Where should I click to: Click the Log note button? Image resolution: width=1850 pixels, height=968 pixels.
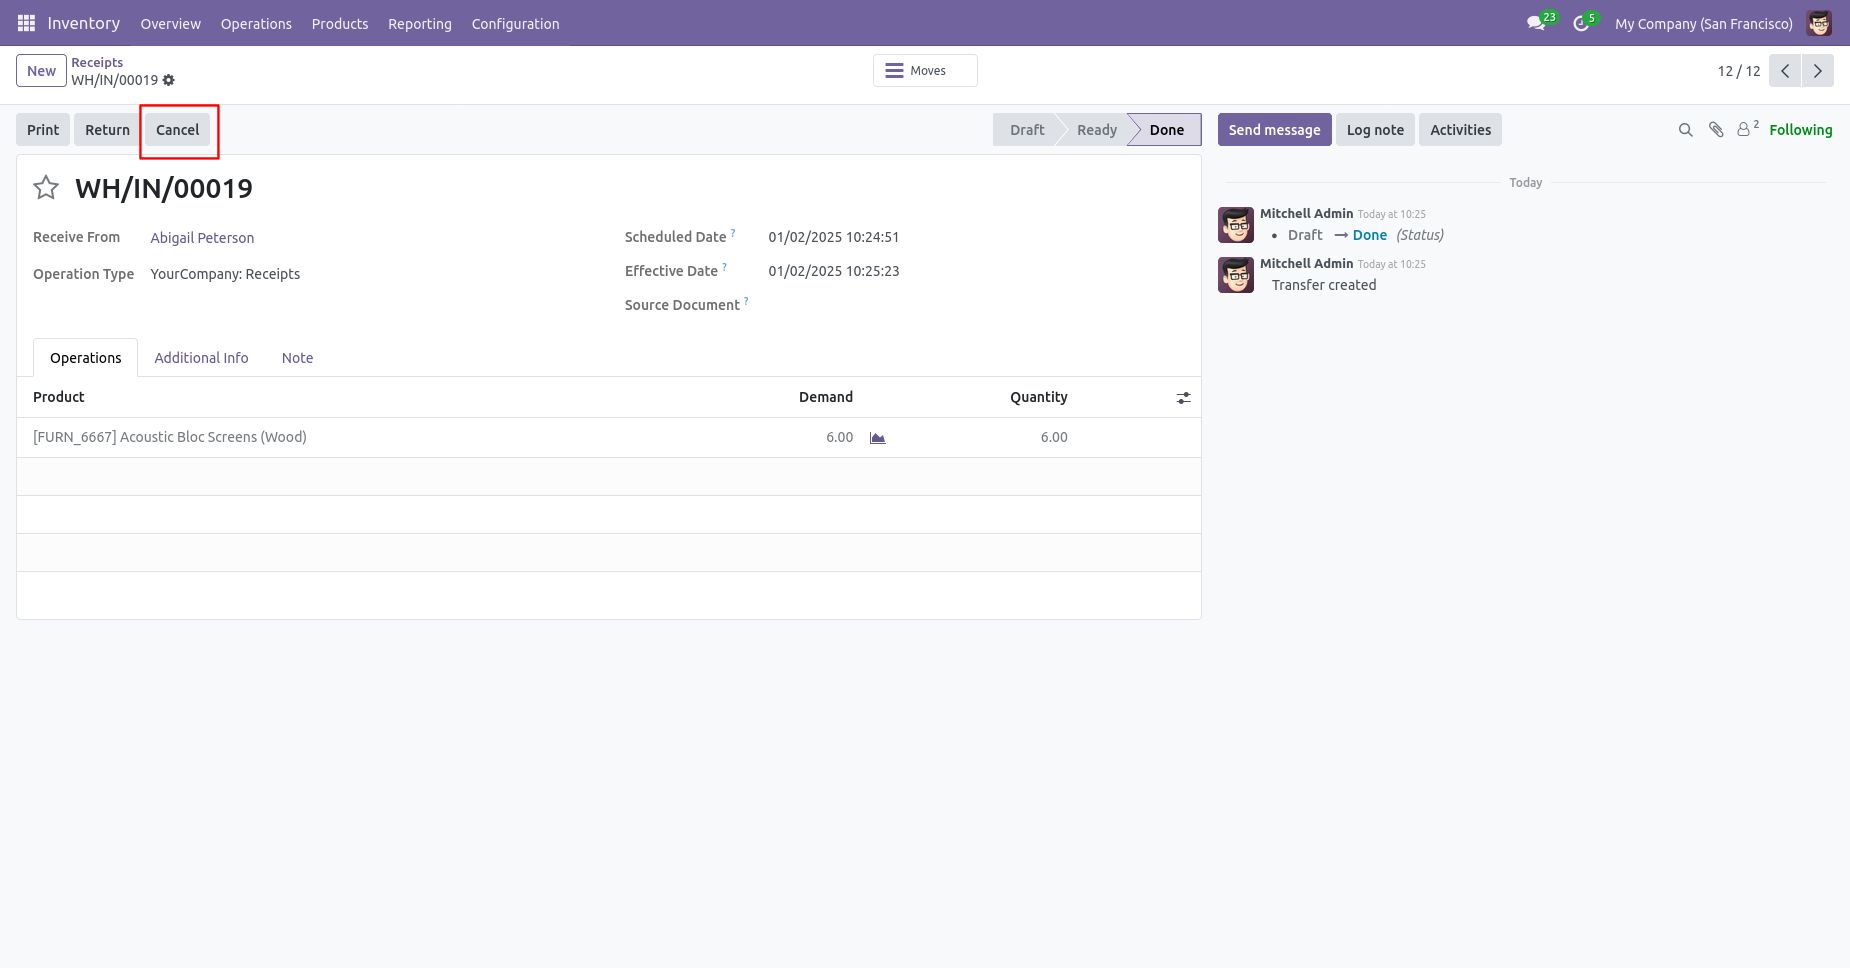(1375, 130)
